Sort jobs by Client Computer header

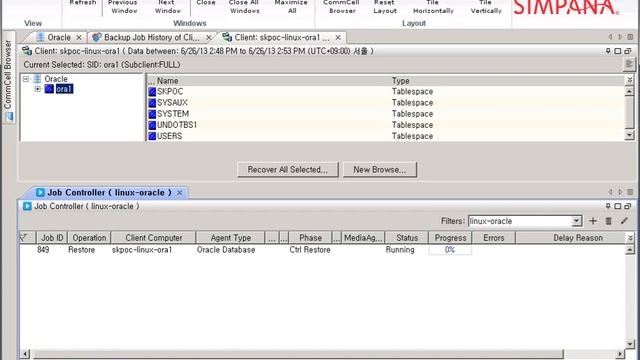[153, 238]
